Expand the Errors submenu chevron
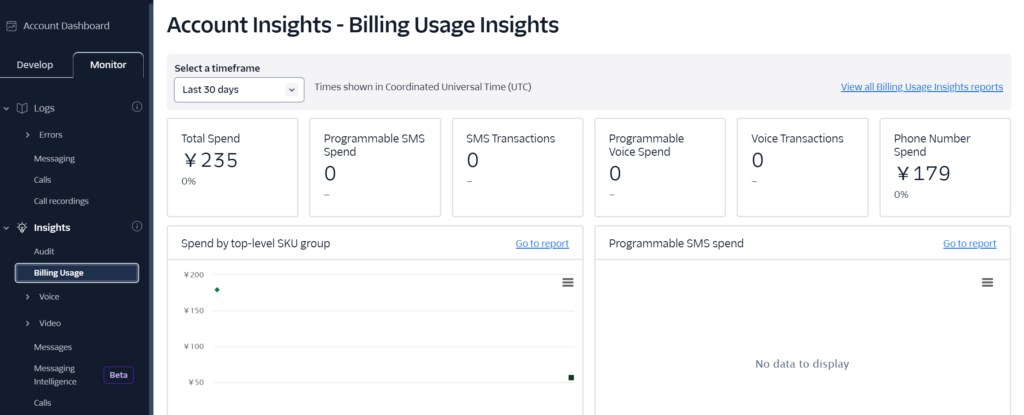Screen dimensions: 1024x415 point(28,135)
